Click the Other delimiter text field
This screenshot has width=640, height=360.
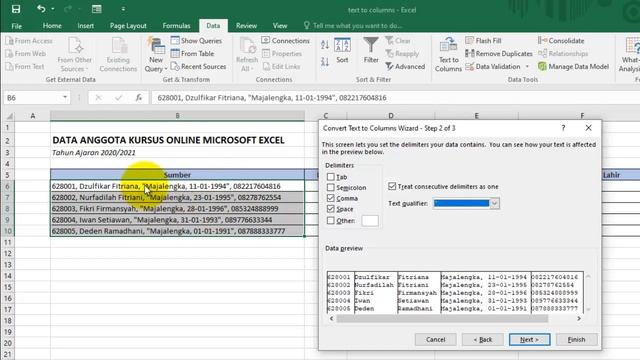tap(370, 221)
